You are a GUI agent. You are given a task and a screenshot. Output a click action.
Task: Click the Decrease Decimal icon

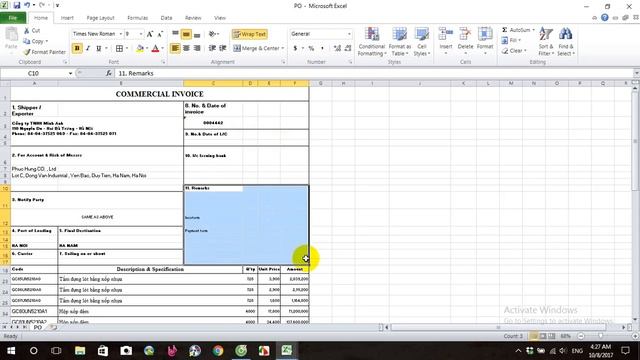click(348, 48)
